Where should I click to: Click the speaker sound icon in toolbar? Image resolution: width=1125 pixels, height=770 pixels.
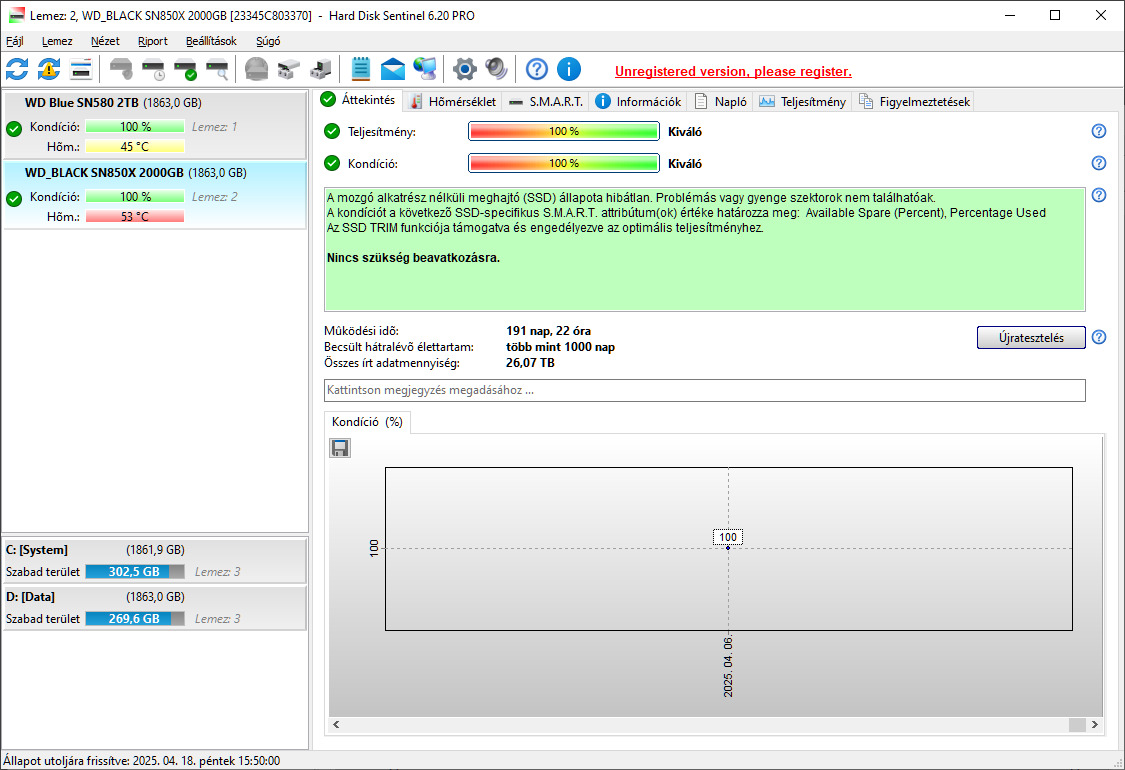click(496, 70)
